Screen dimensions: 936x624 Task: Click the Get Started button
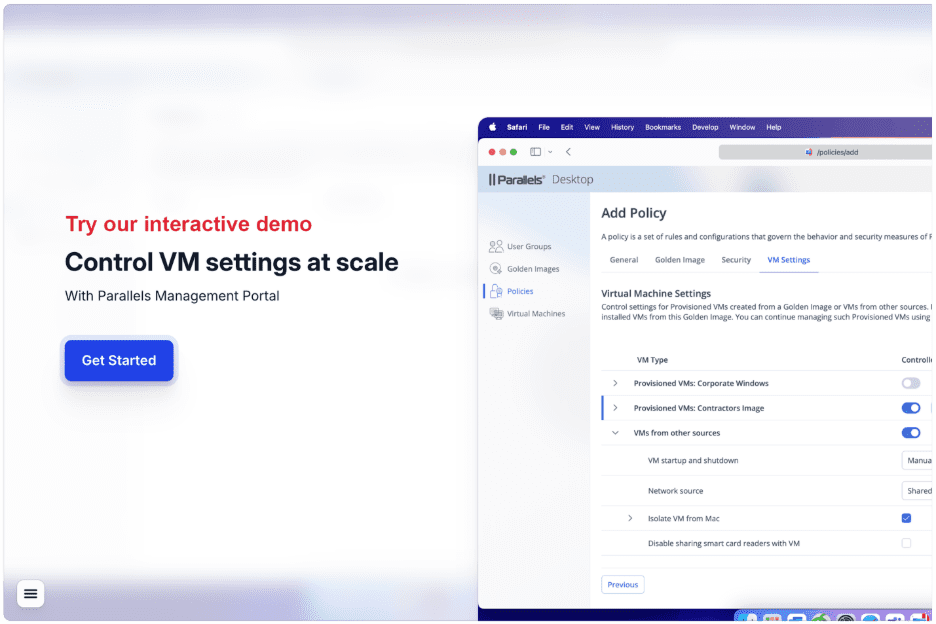click(118, 361)
